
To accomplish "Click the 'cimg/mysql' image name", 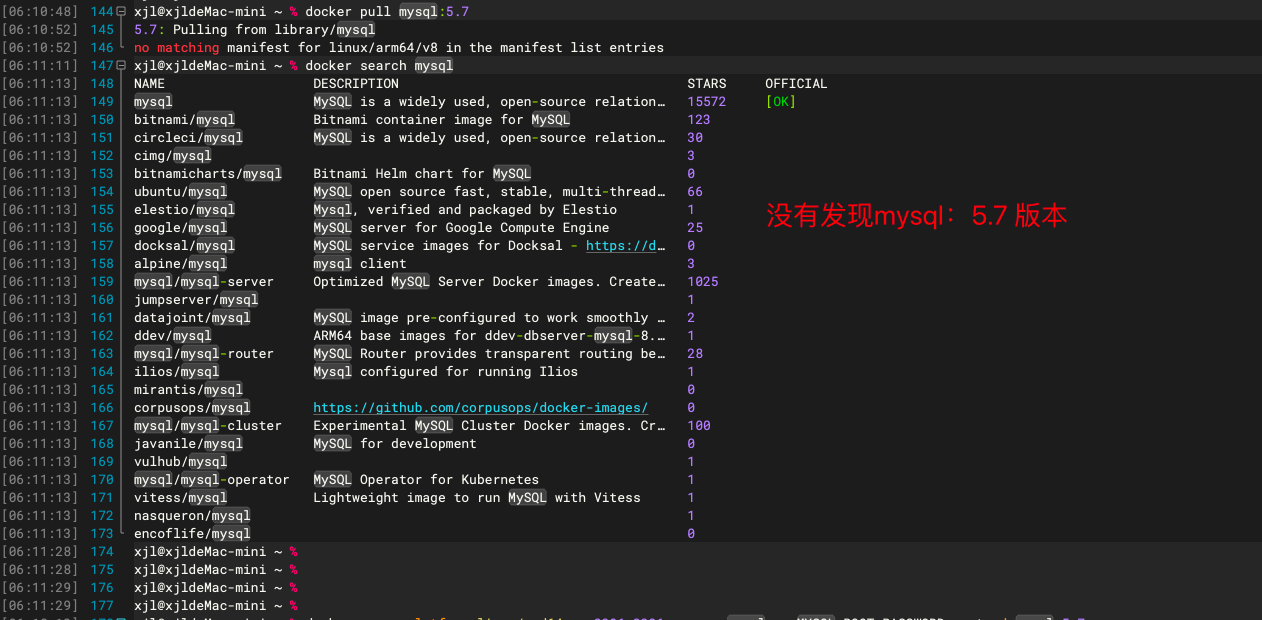I will (173, 156).
